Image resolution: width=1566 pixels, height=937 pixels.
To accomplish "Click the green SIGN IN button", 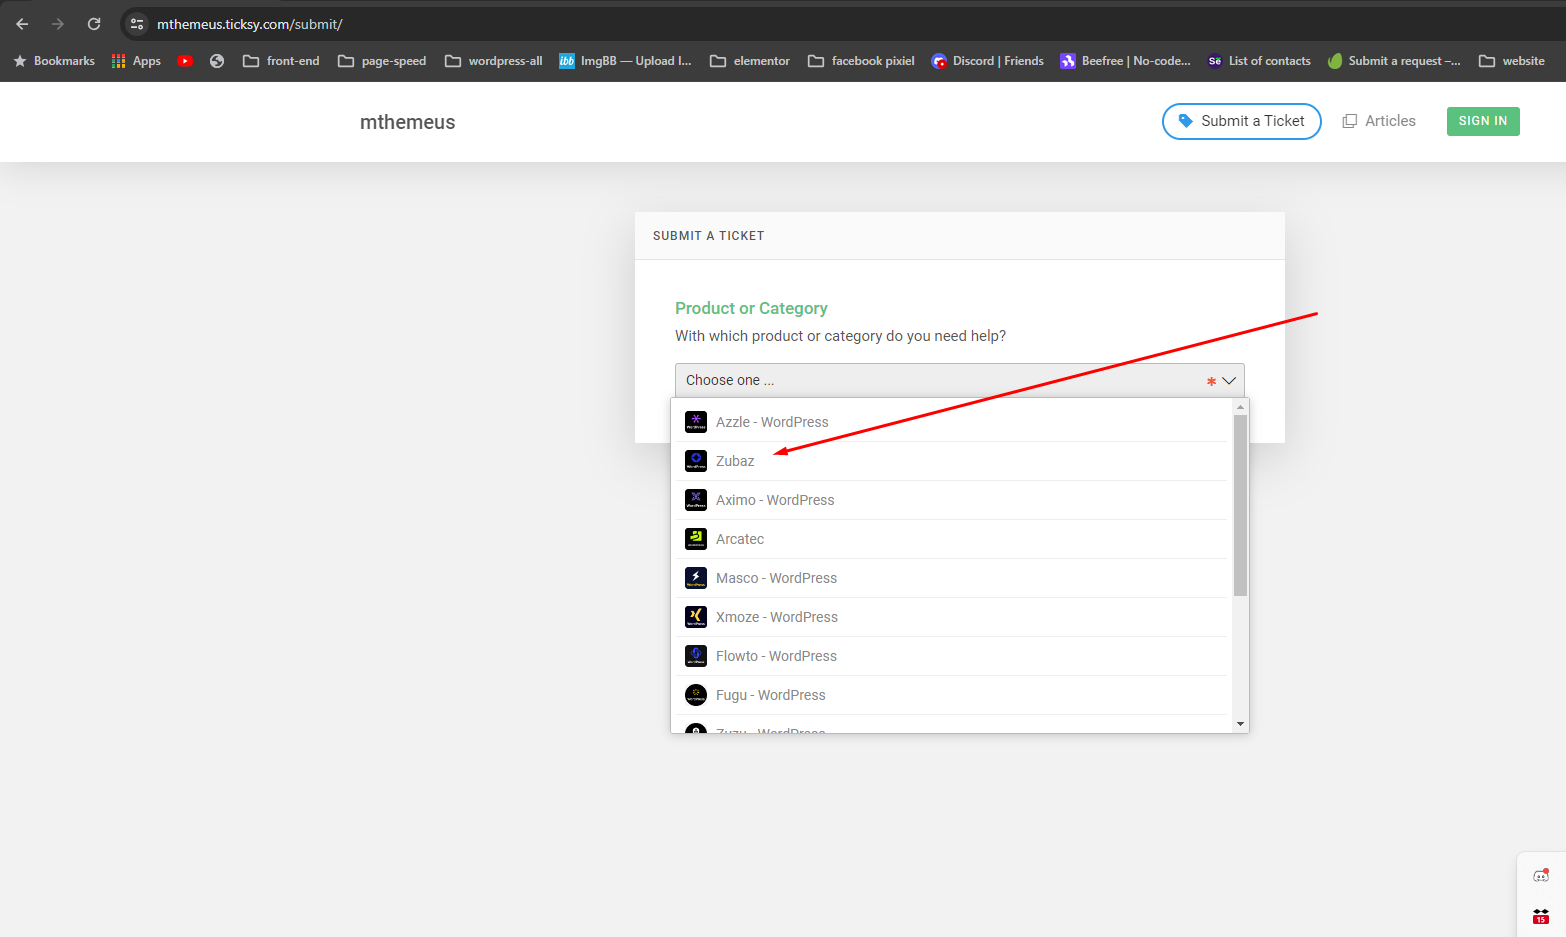I will [x=1483, y=121].
